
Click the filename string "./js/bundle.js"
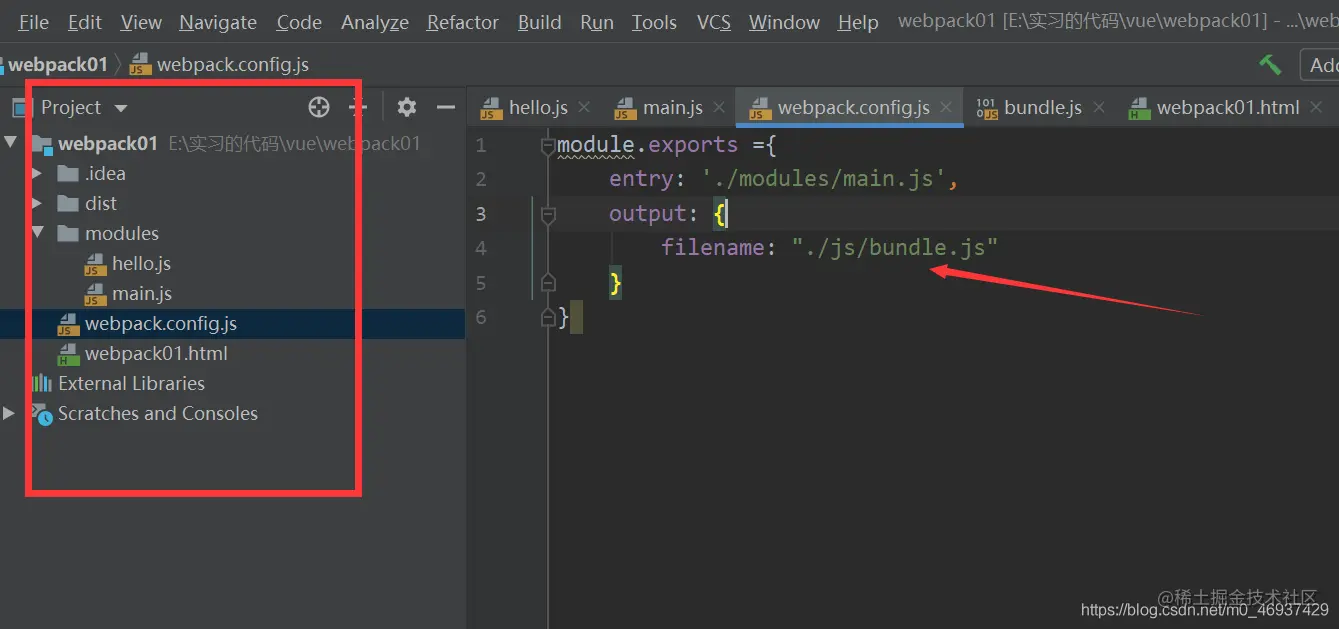click(895, 247)
